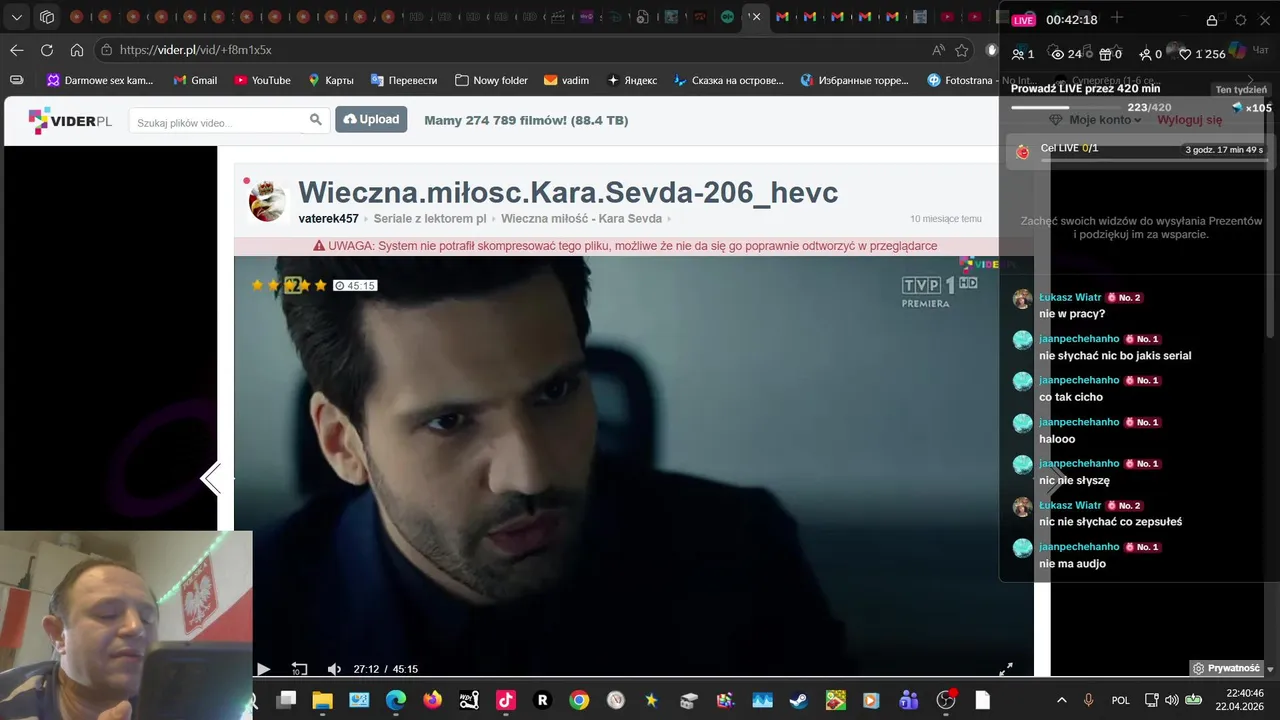Click the LIVE badge in stream panel
The height and width of the screenshot is (720, 1280).
coord(1023,20)
